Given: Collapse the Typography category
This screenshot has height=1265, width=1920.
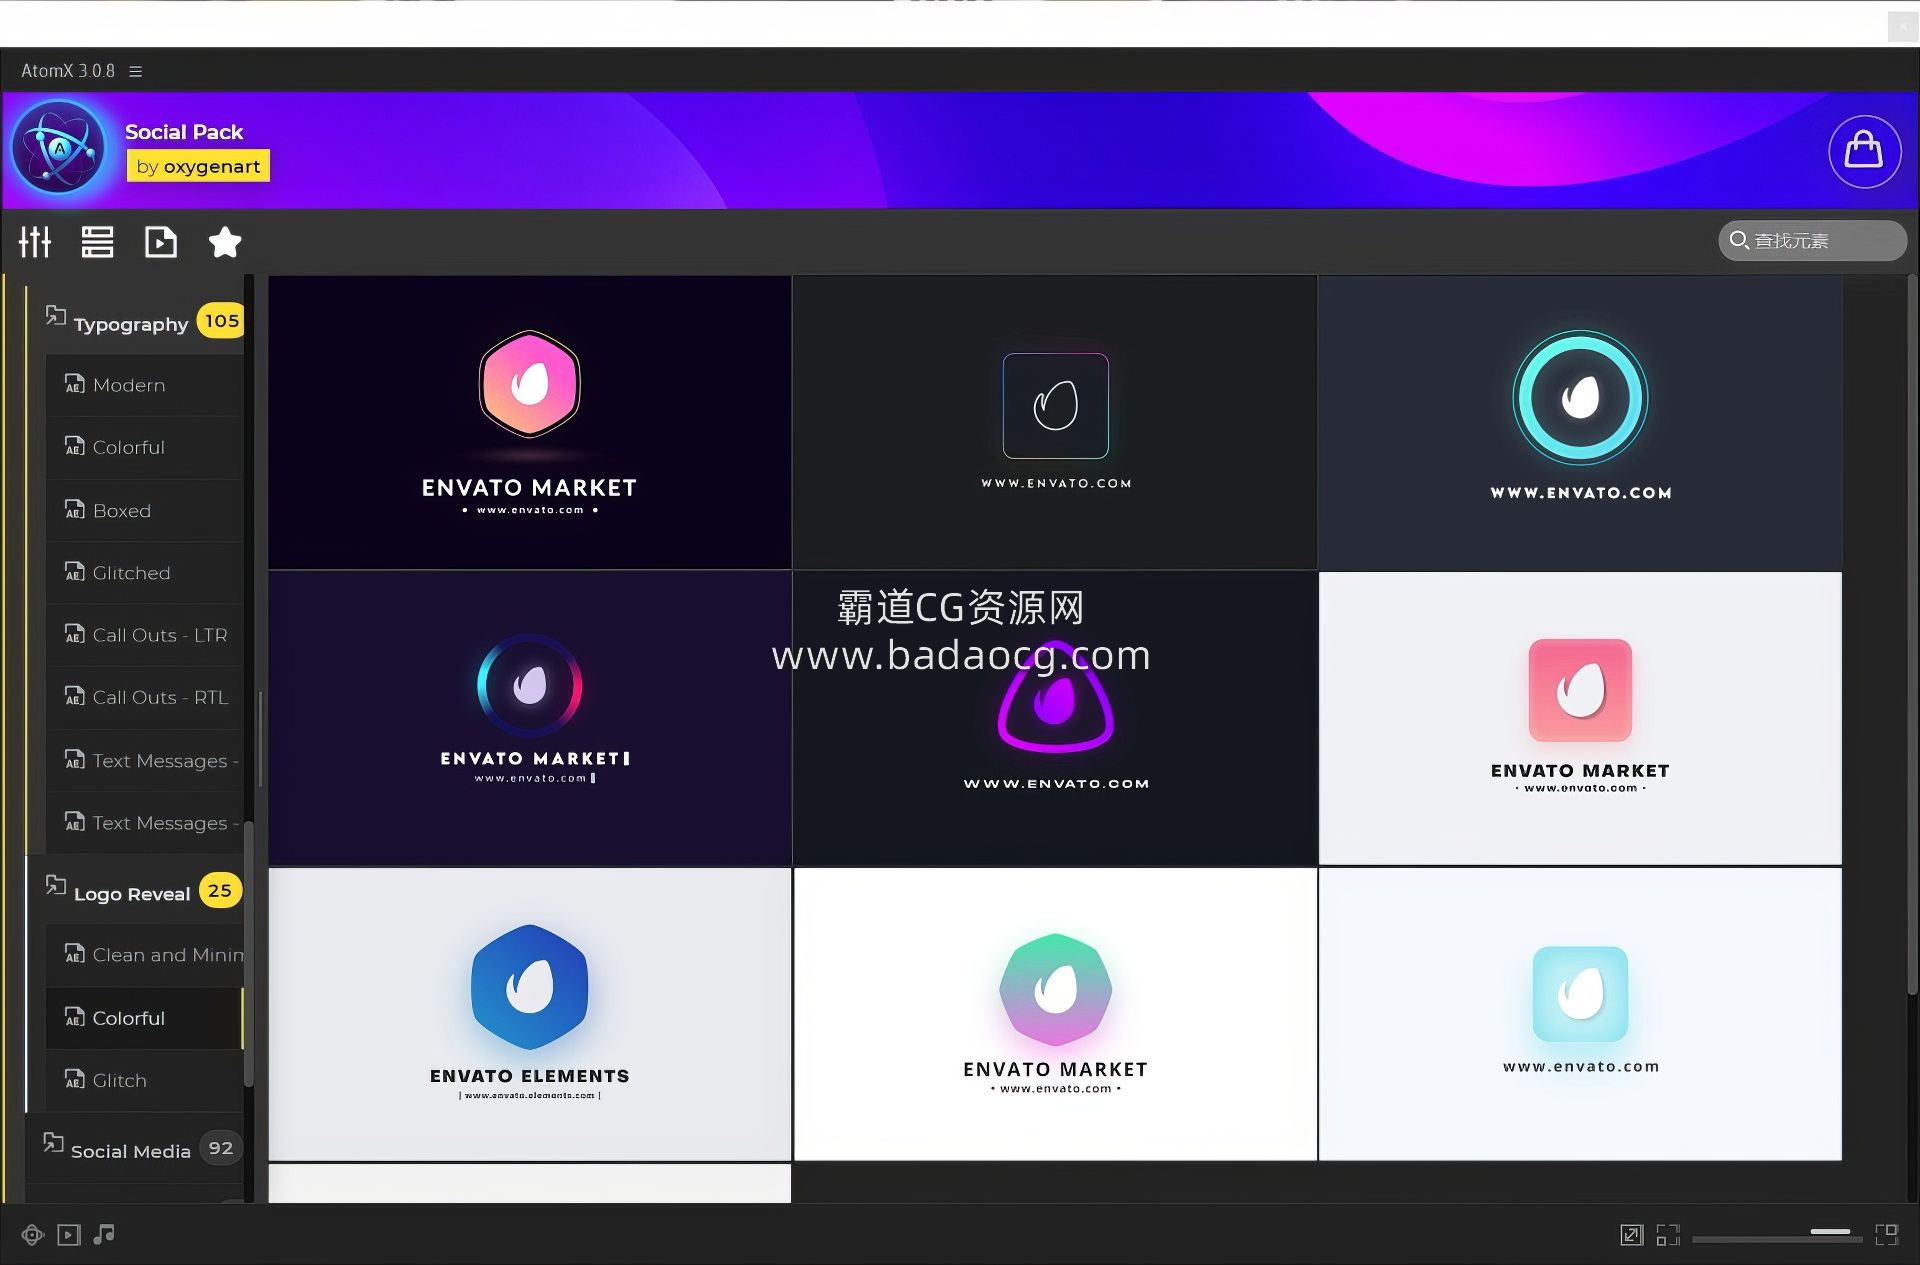Looking at the screenshot, I should [135, 322].
